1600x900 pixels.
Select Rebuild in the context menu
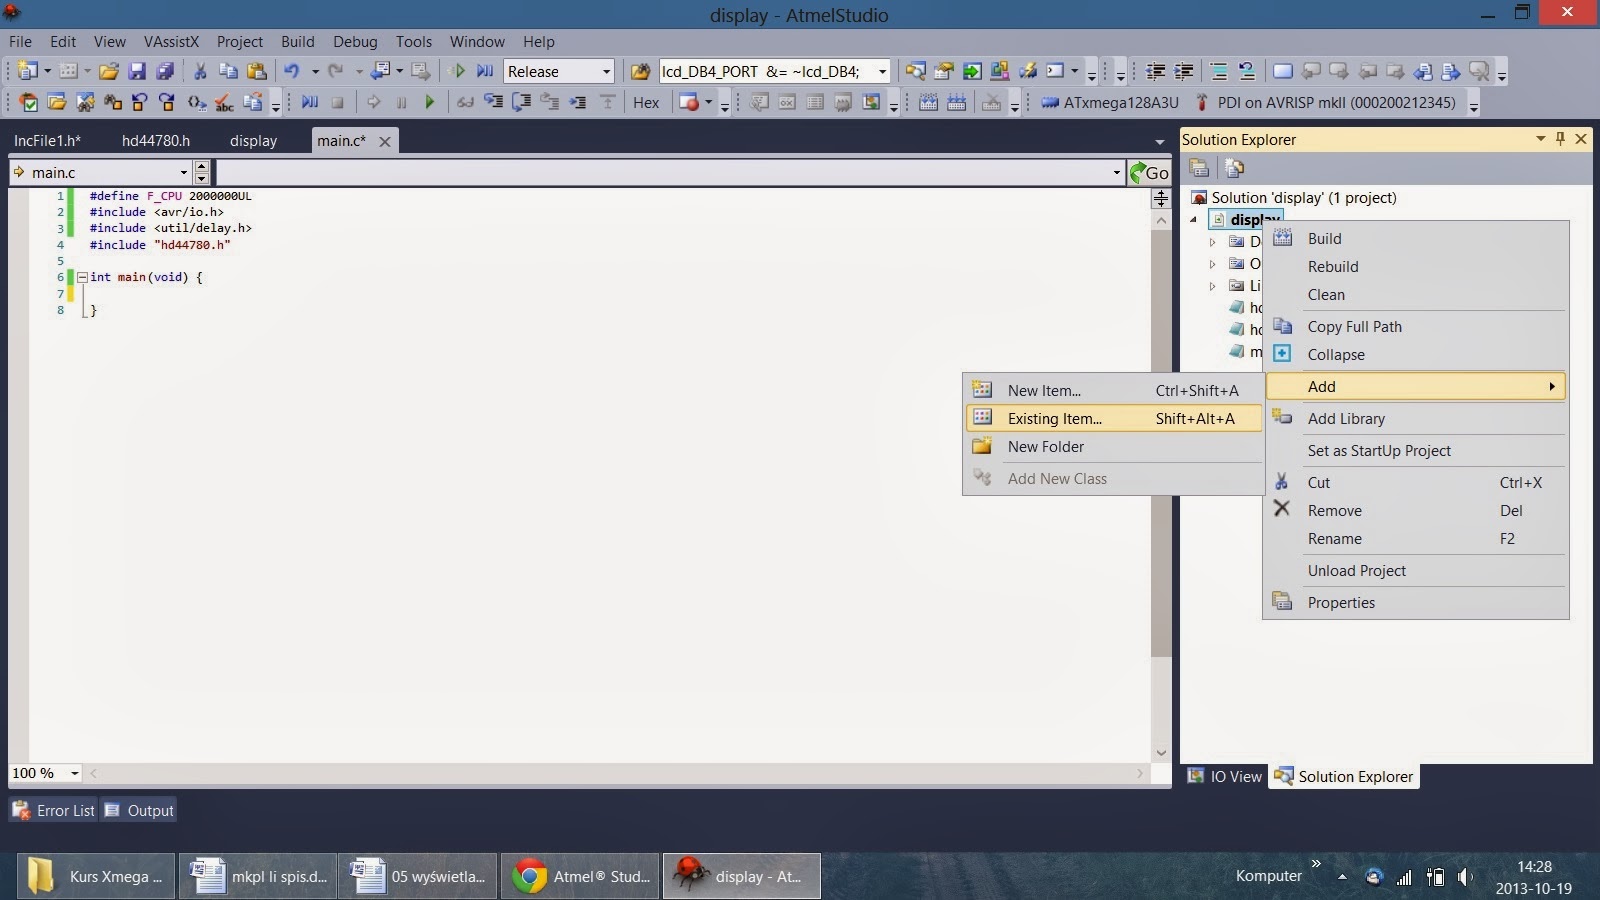click(x=1416, y=266)
